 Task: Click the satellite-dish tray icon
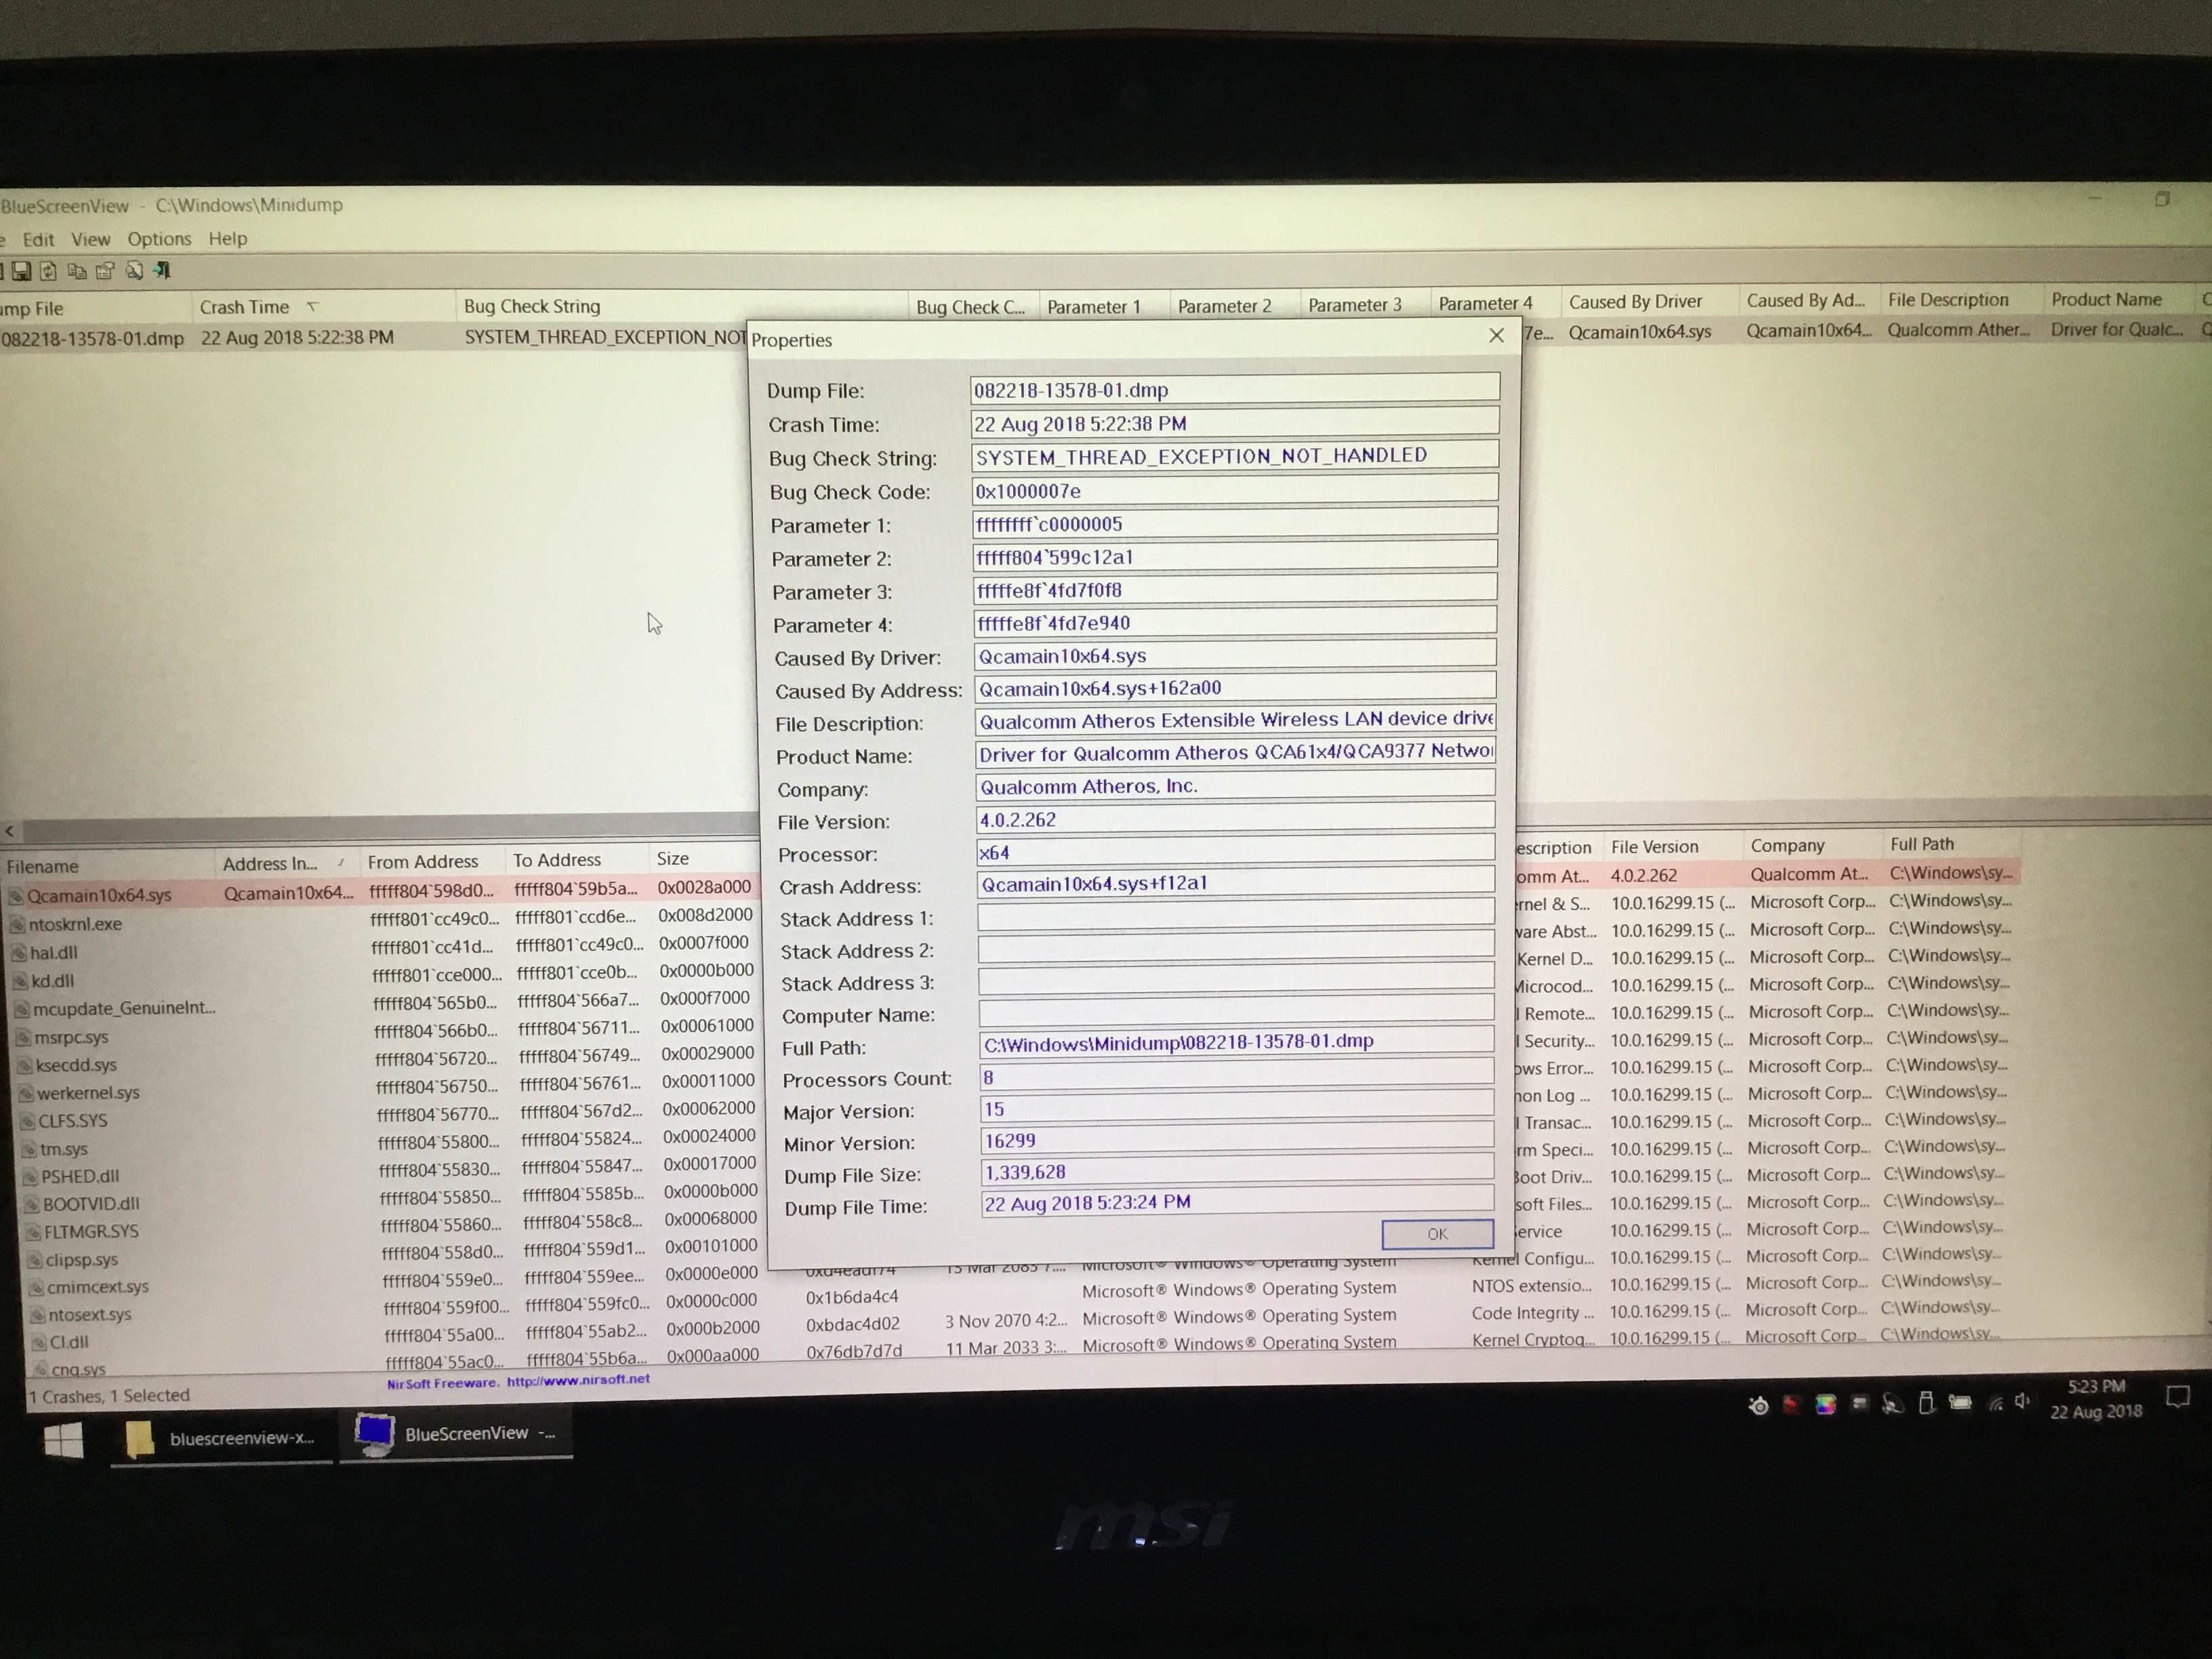click(1893, 1404)
